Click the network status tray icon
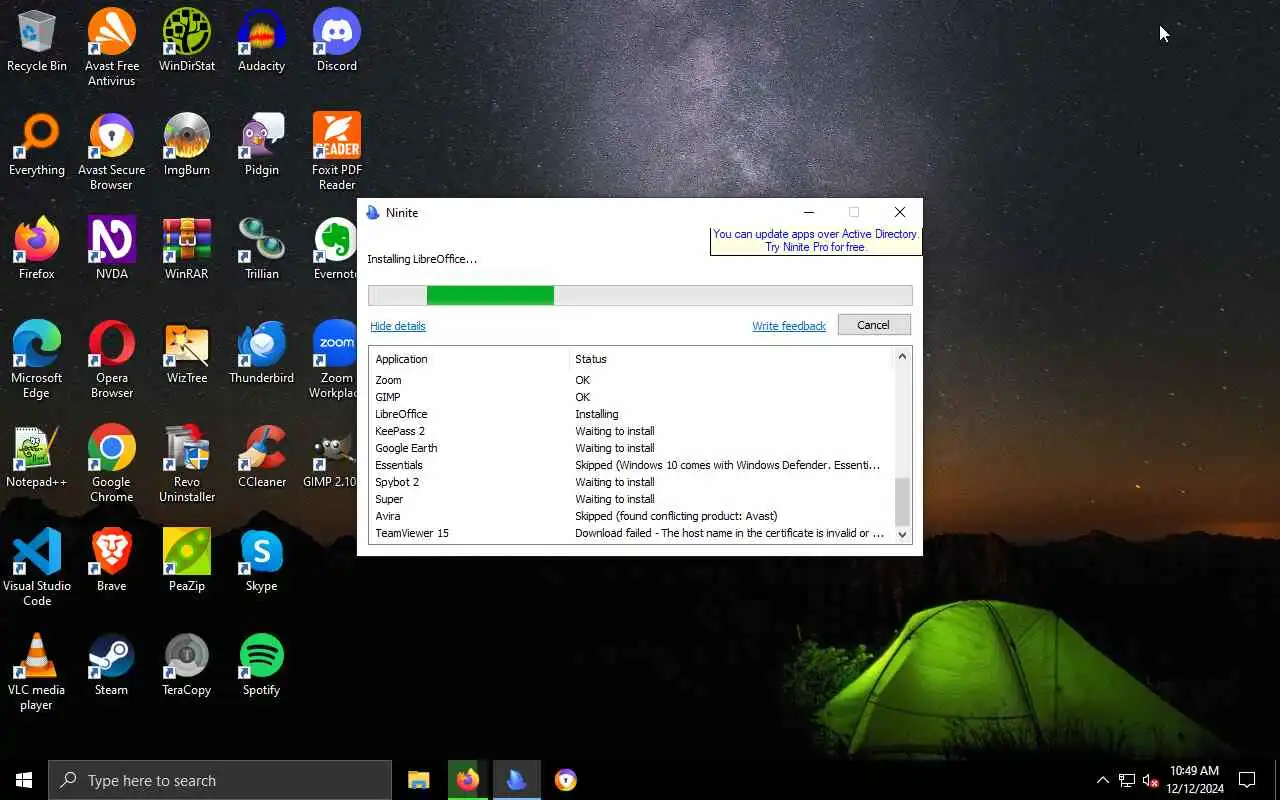 [x=1126, y=780]
